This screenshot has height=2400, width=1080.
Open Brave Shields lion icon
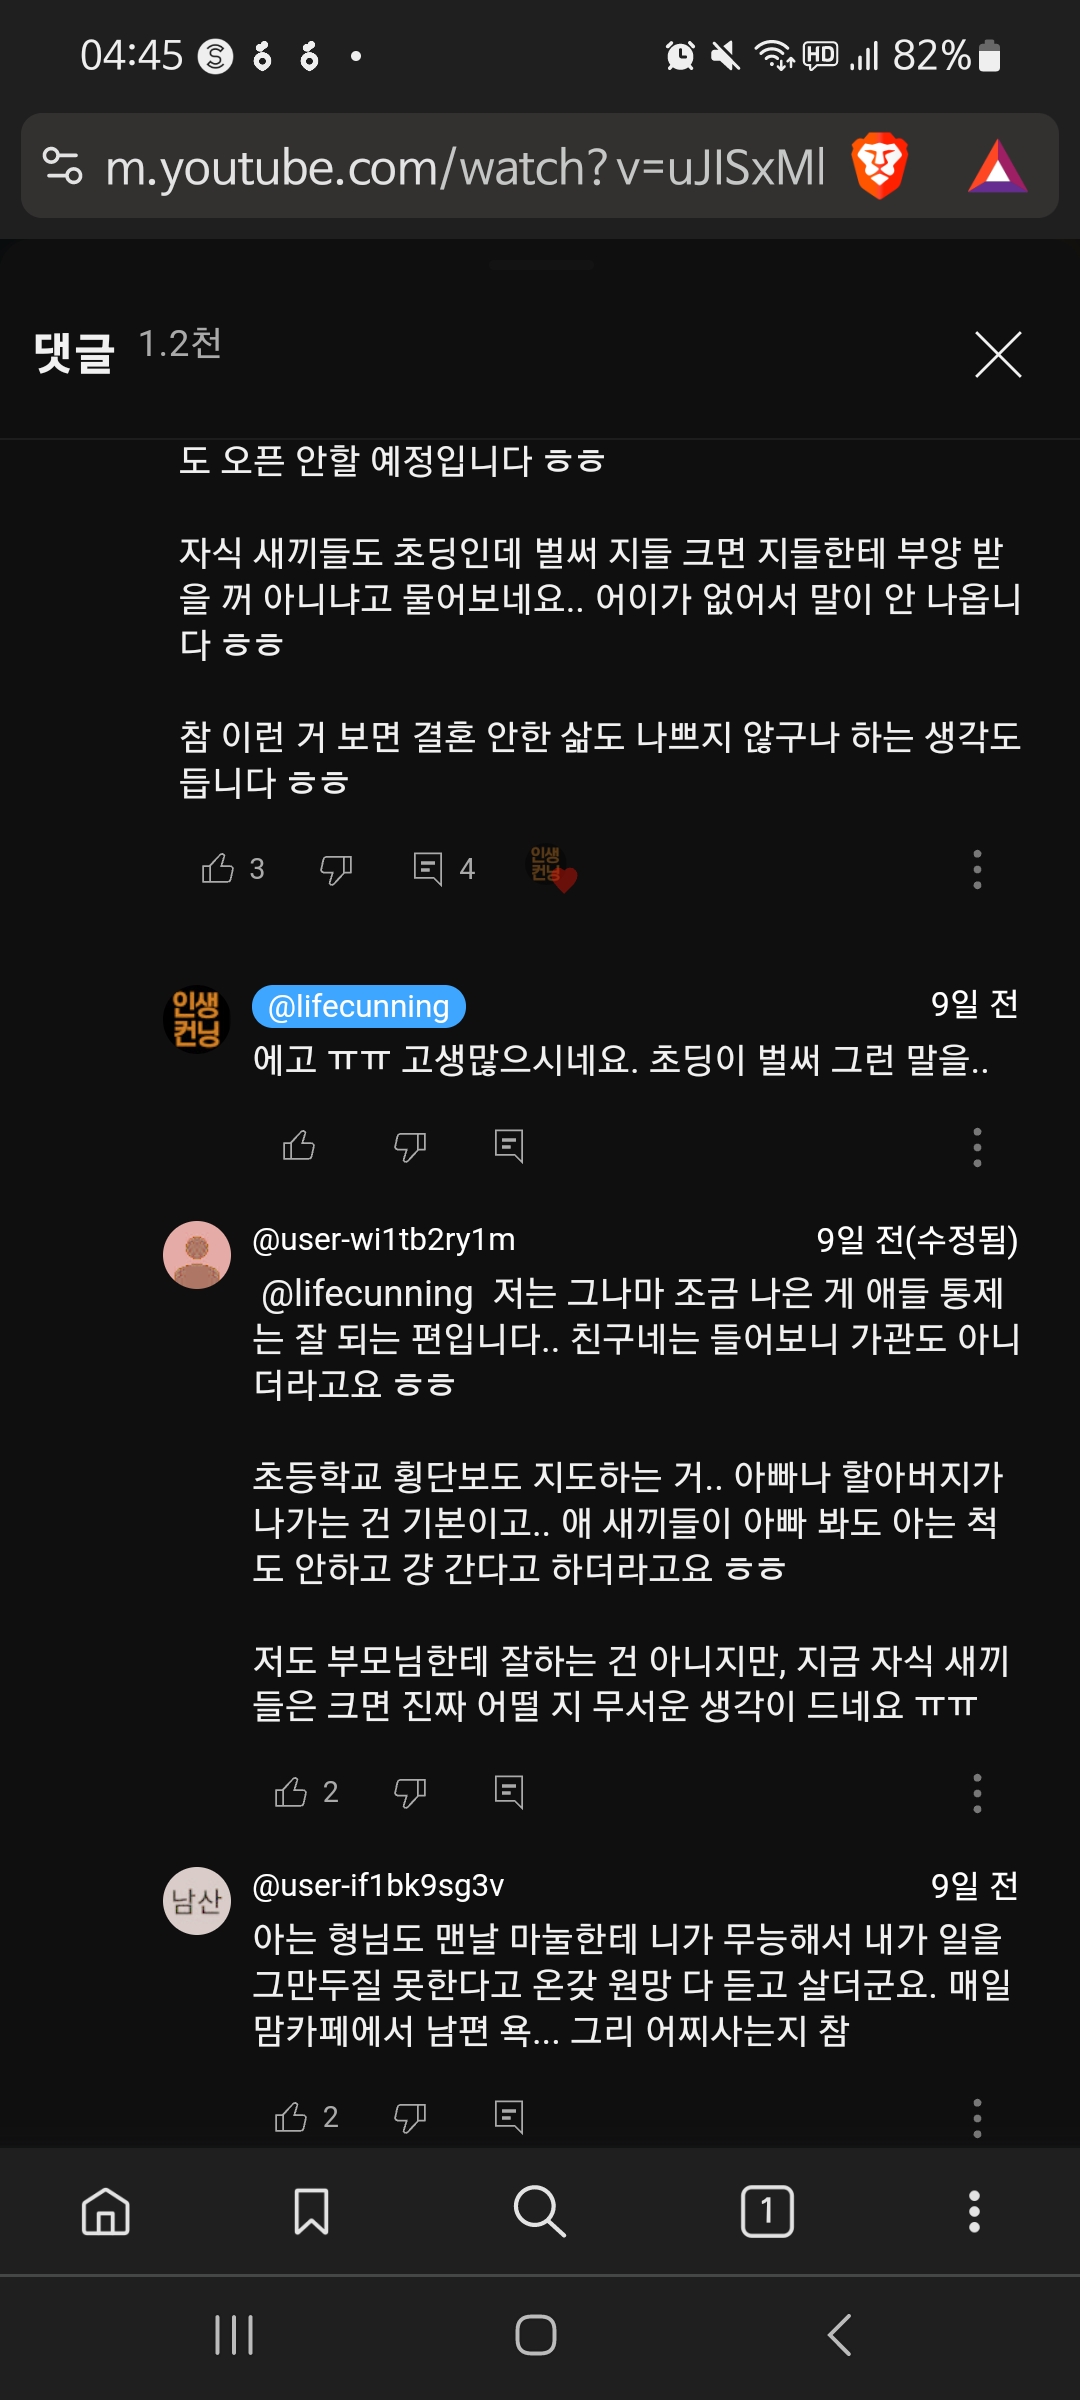pyautogui.click(x=879, y=166)
